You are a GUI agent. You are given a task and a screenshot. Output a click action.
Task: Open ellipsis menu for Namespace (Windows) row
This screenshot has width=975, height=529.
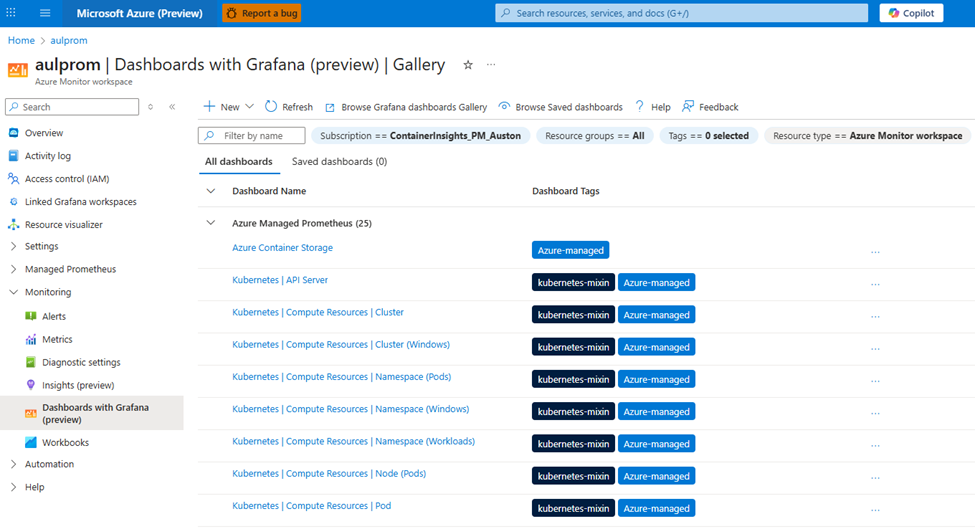pos(875,413)
